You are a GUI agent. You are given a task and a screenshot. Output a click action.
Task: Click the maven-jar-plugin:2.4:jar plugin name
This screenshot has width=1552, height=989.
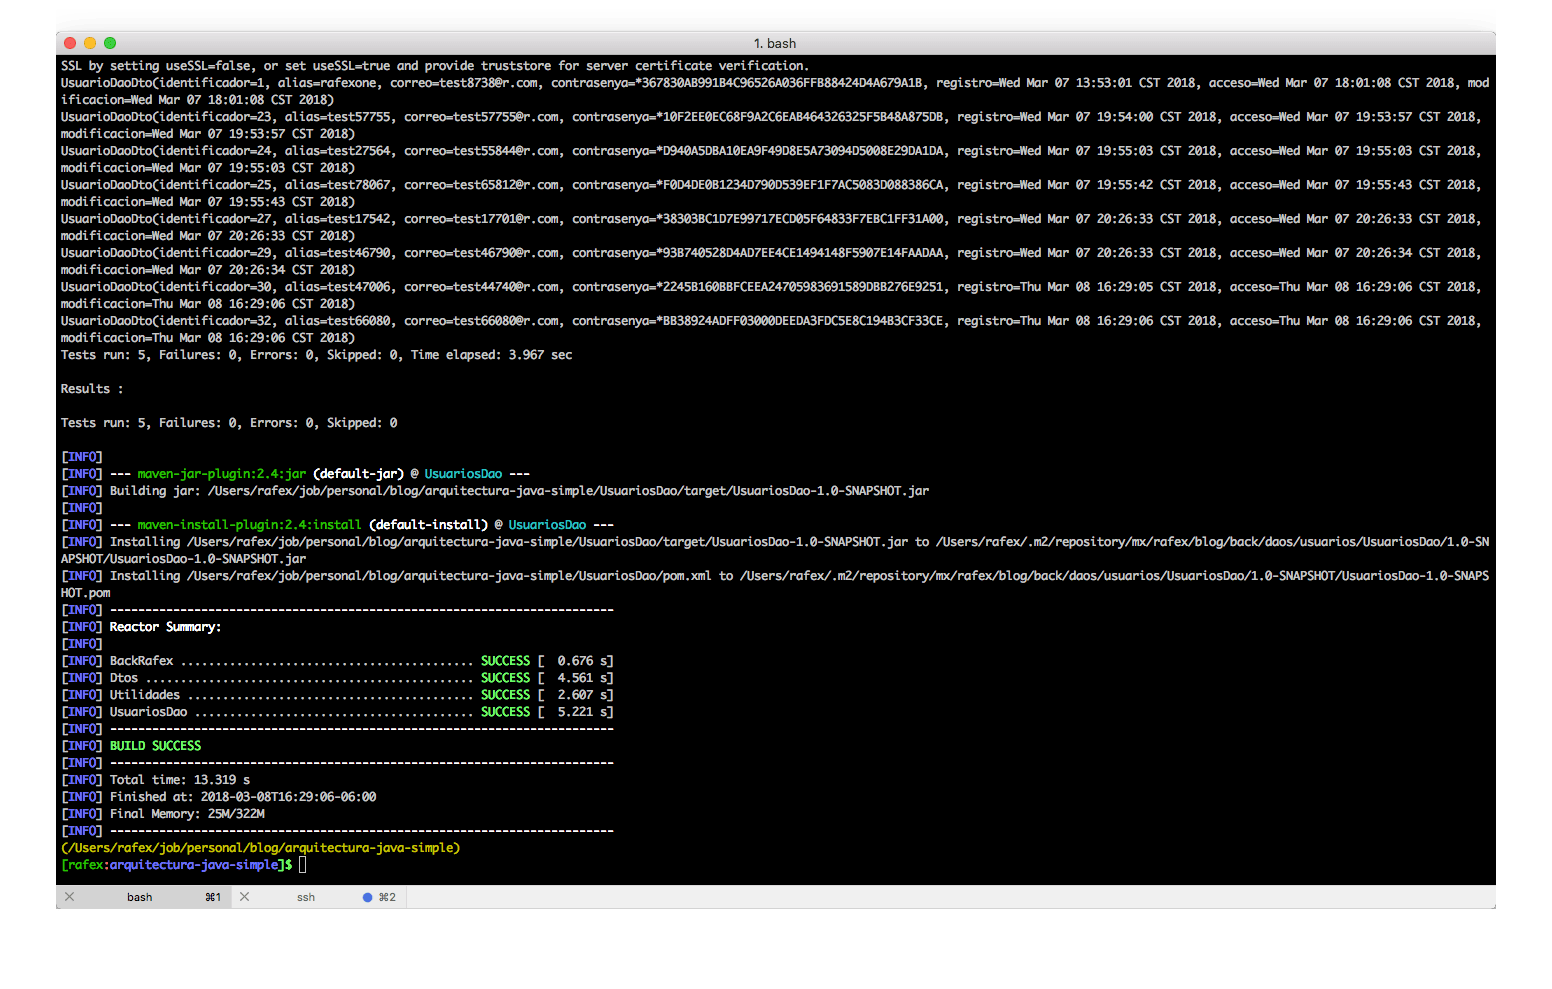point(221,473)
